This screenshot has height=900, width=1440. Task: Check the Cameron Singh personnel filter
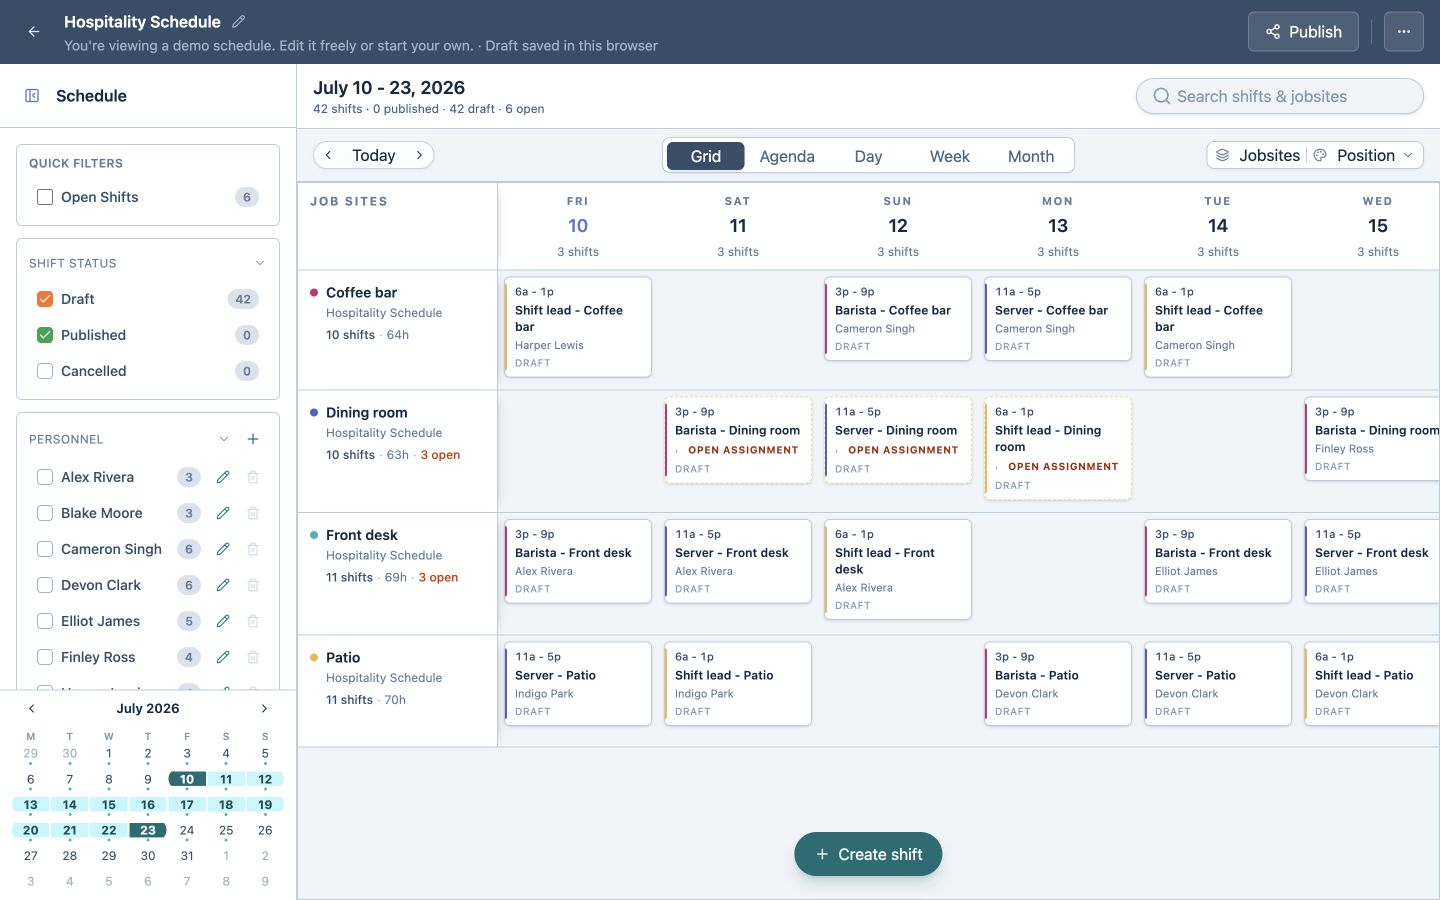(x=45, y=549)
